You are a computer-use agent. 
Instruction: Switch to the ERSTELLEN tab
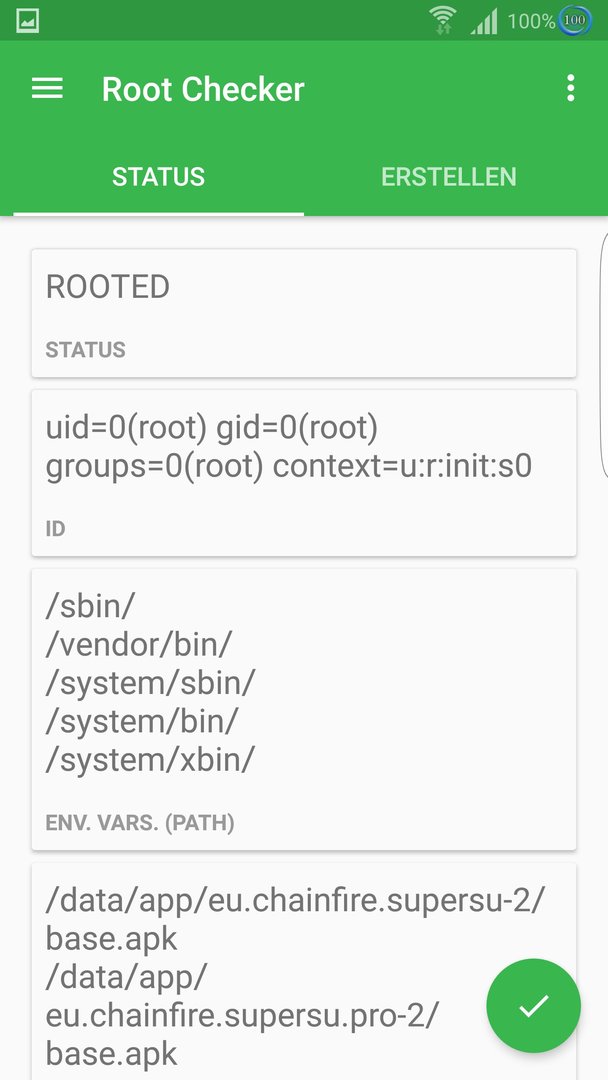pos(448,176)
